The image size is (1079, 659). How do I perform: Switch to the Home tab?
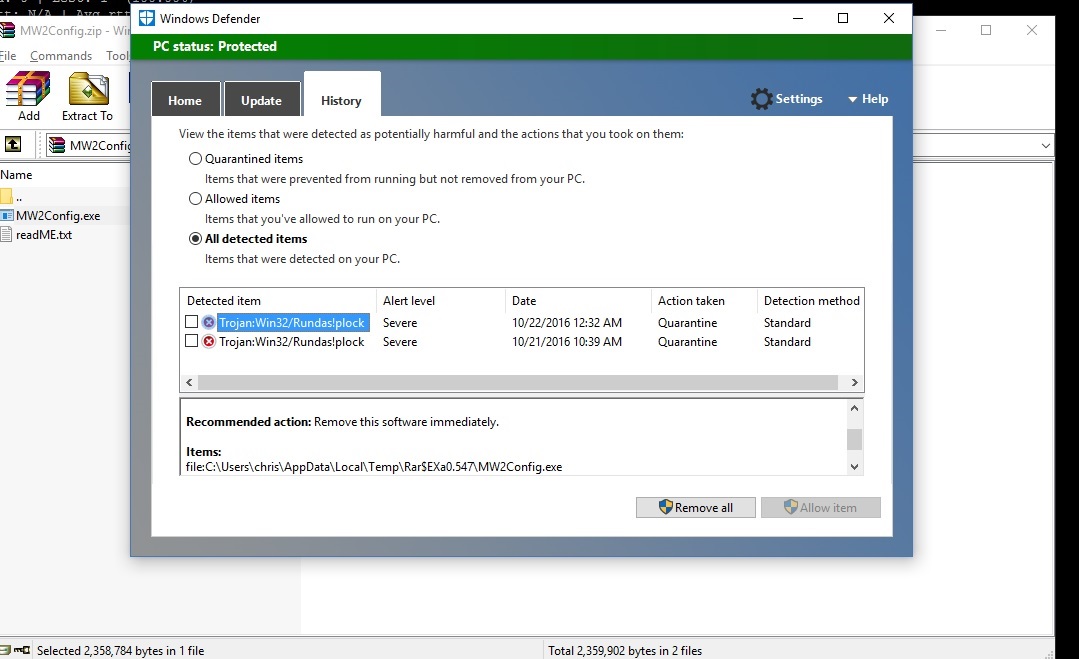click(185, 101)
